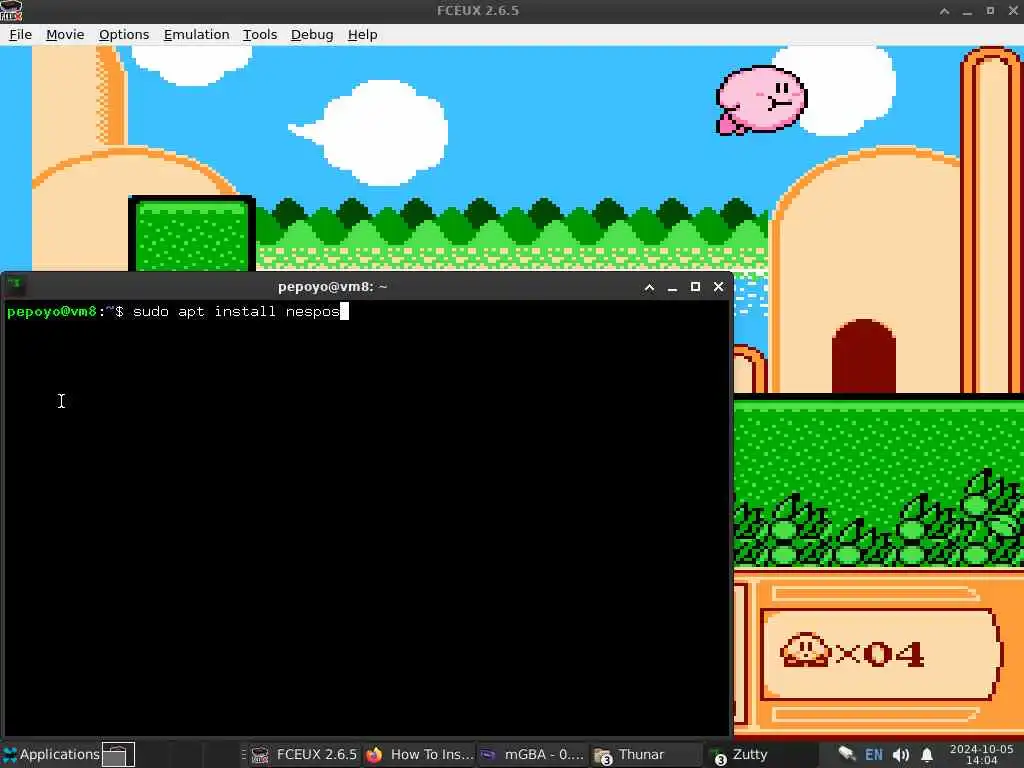The height and width of the screenshot is (768, 1024).
Task: Open the EN keyboard layout indicator
Action: [874, 755]
